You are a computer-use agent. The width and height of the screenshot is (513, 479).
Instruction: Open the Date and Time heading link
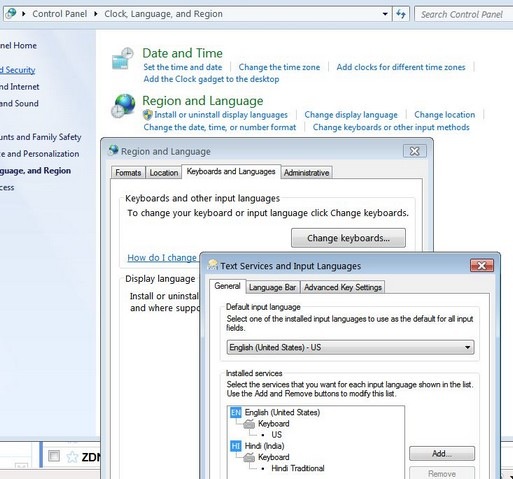182,53
